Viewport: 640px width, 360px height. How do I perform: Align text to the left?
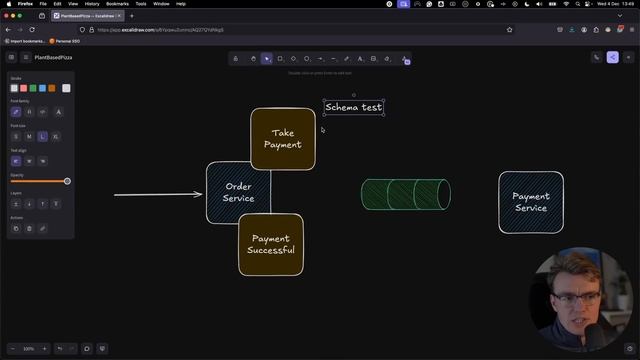click(x=16, y=161)
